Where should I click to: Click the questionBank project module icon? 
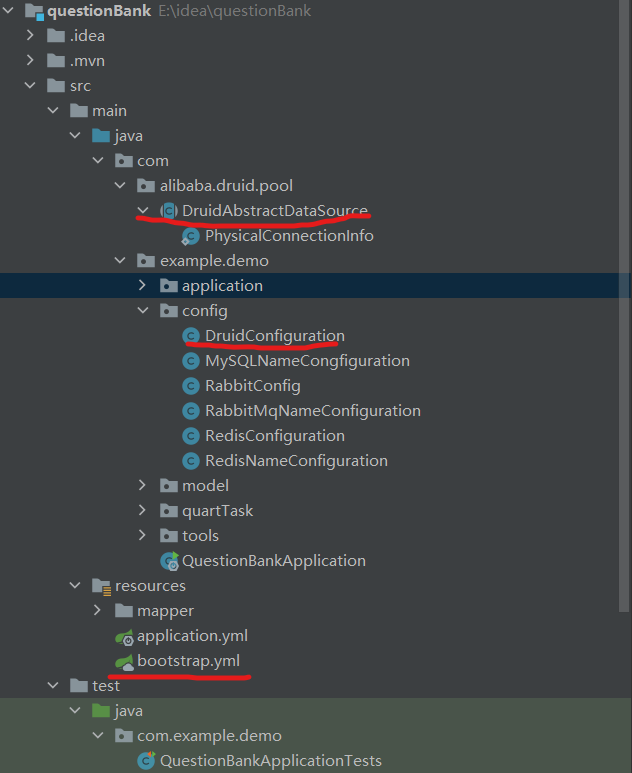[x=35, y=11]
